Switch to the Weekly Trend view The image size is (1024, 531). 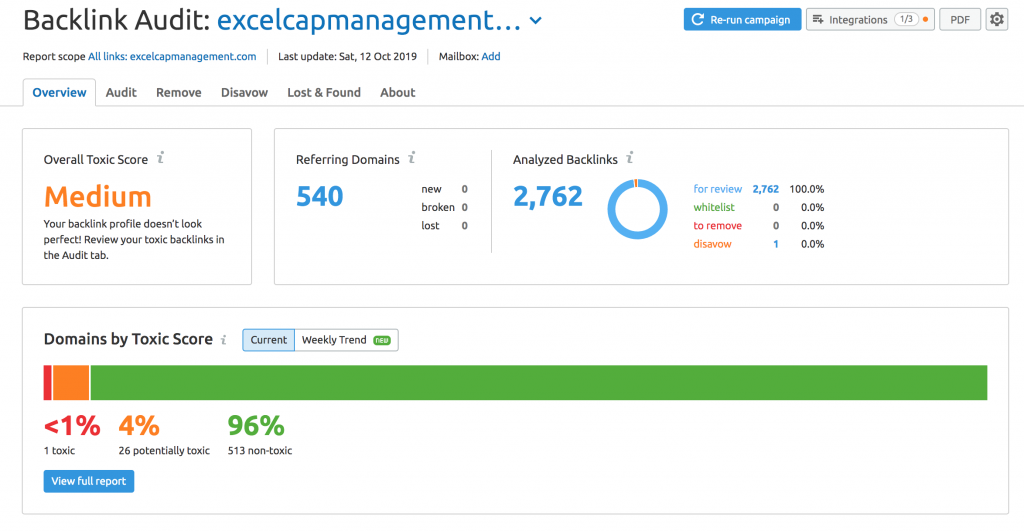(x=346, y=340)
